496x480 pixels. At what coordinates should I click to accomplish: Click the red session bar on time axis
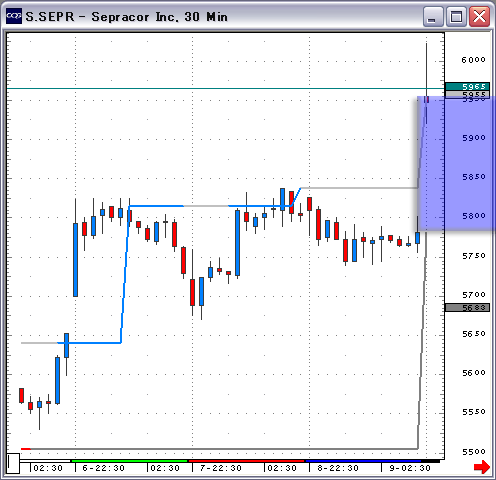(246, 461)
